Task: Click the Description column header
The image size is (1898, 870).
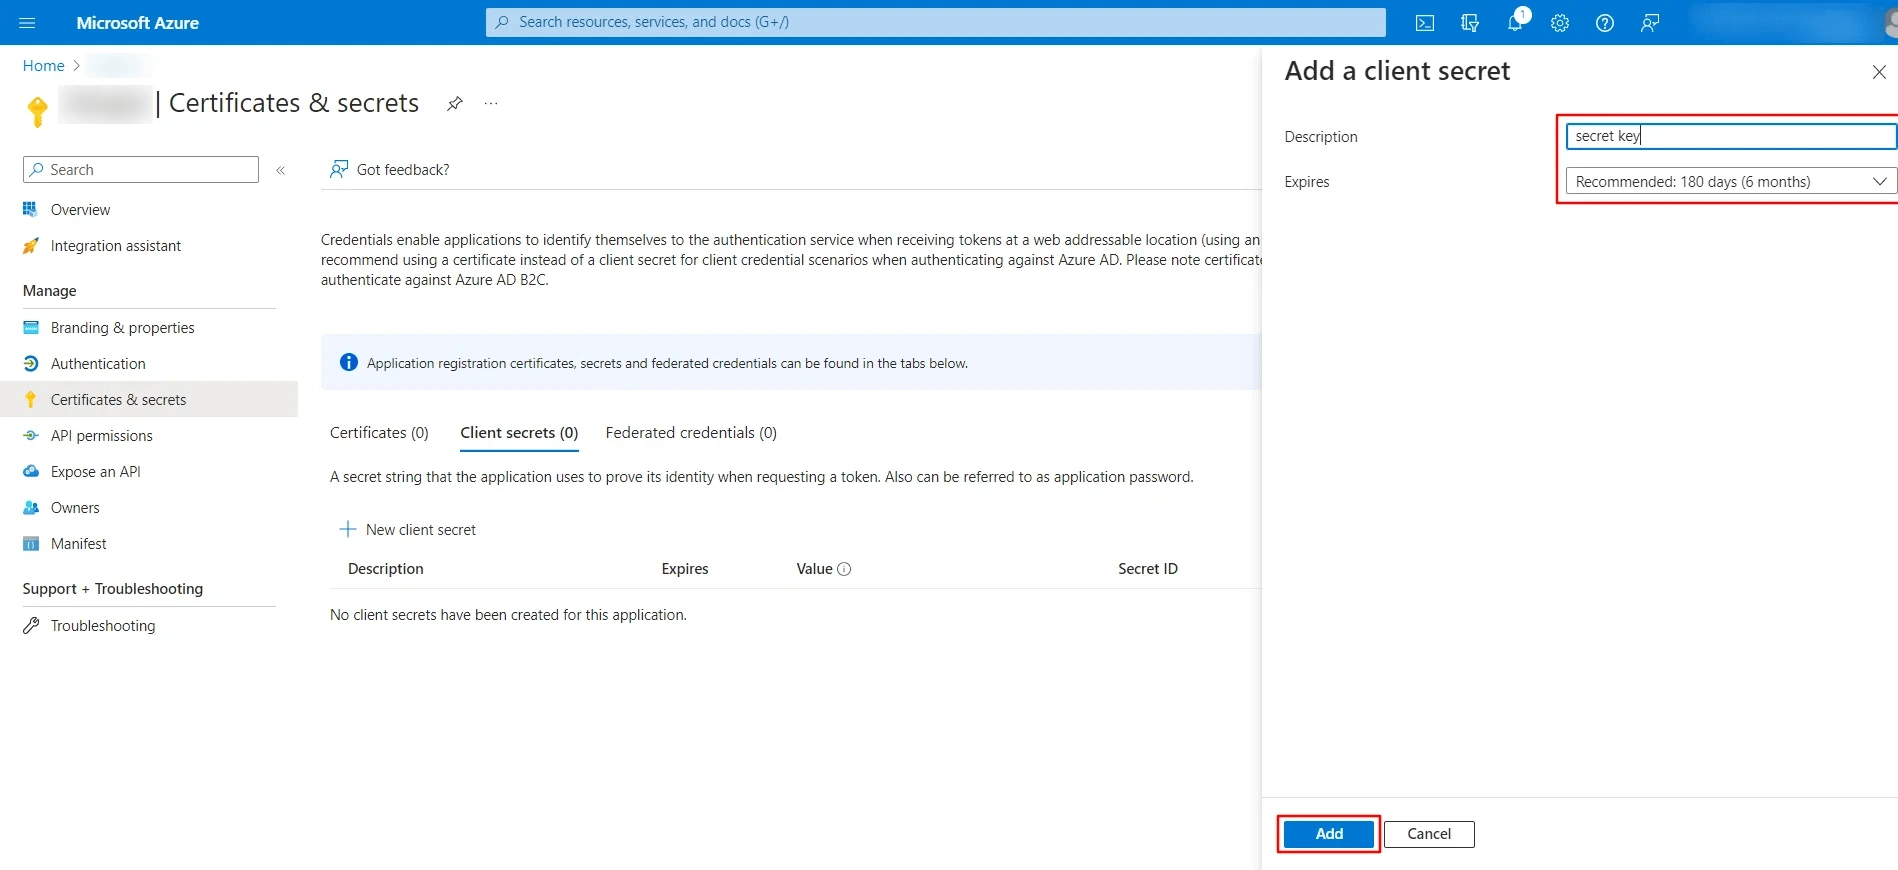Action: [x=386, y=569]
